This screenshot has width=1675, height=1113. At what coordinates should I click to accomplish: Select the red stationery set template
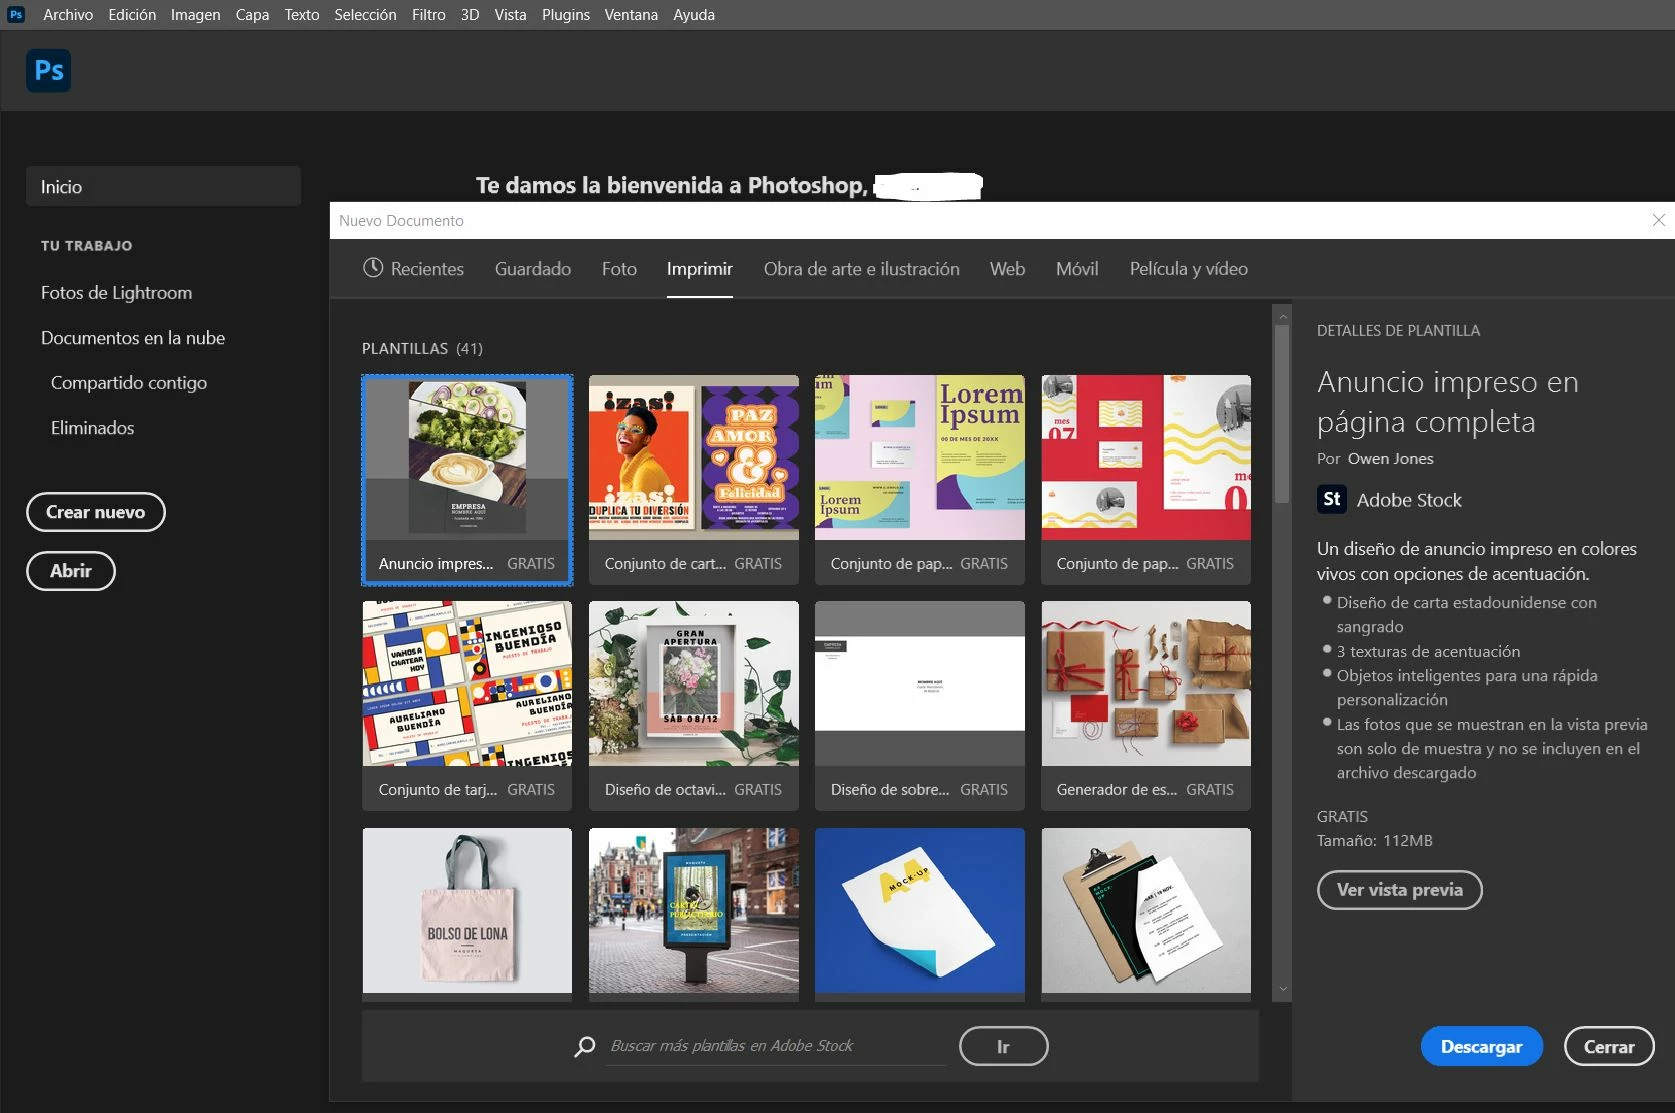[x=1145, y=479]
